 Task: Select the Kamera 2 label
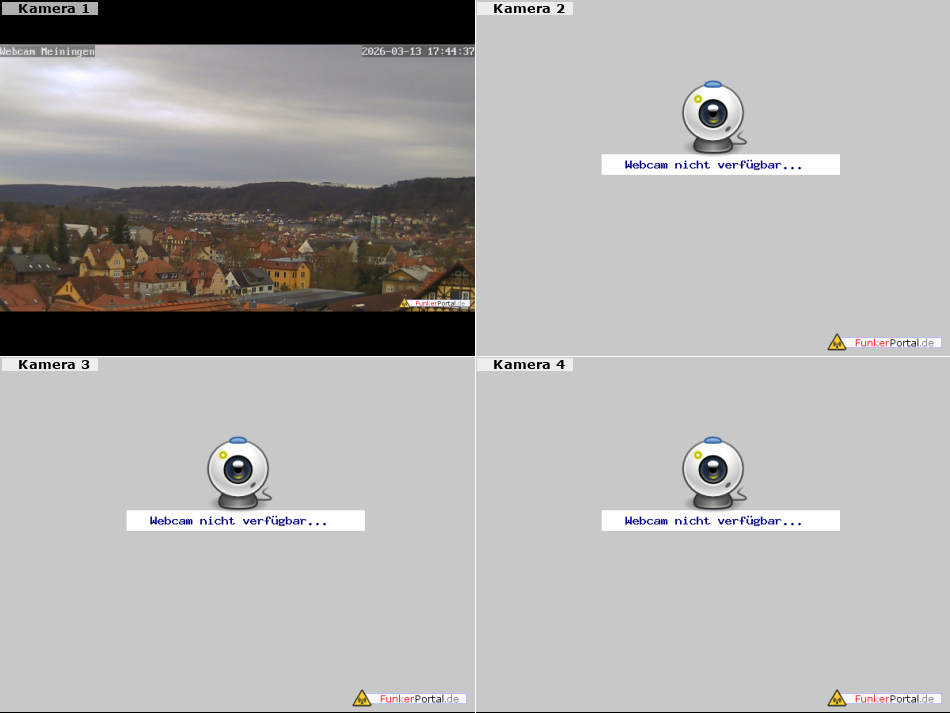(529, 9)
